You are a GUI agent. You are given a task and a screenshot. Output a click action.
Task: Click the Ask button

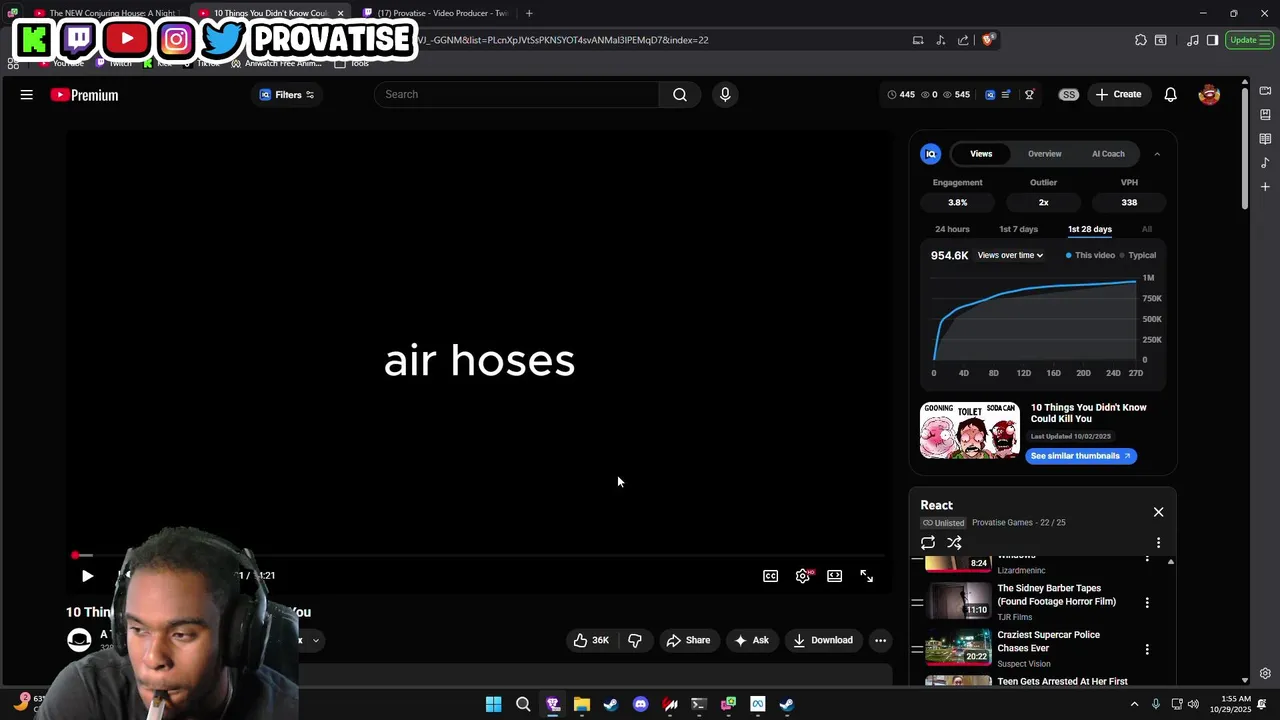(751, 640)
